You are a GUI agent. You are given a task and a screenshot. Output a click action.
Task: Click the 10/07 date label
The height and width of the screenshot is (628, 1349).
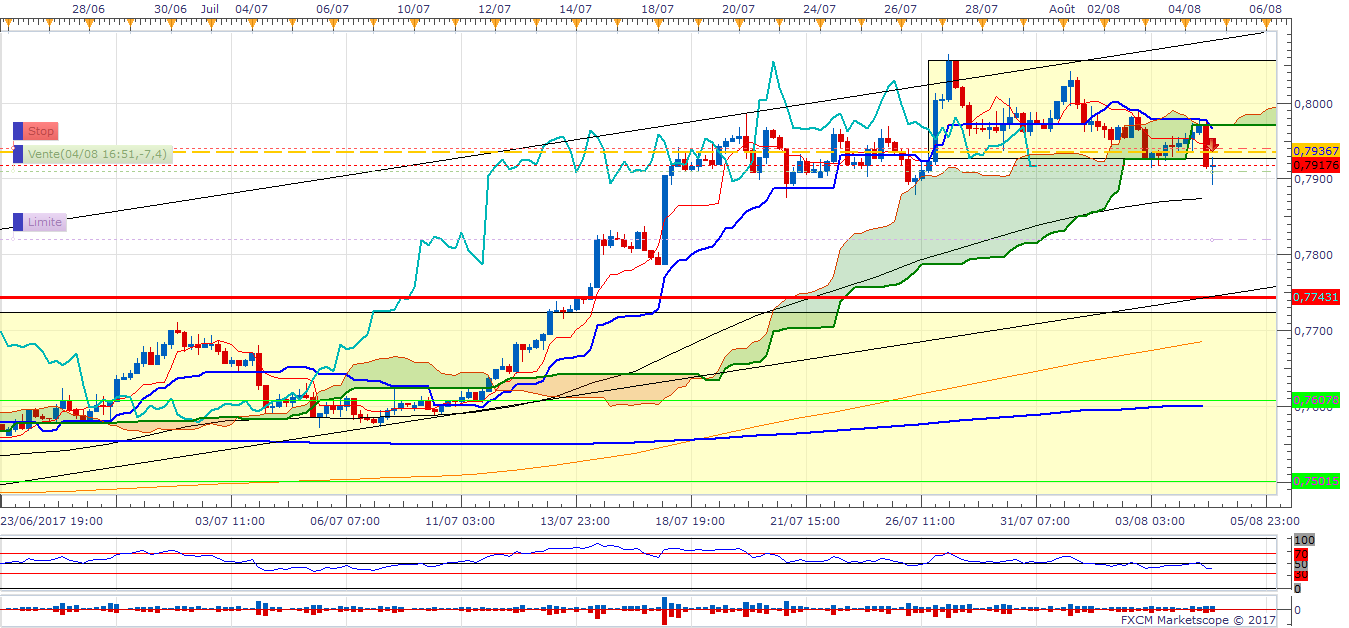point(414,8)
